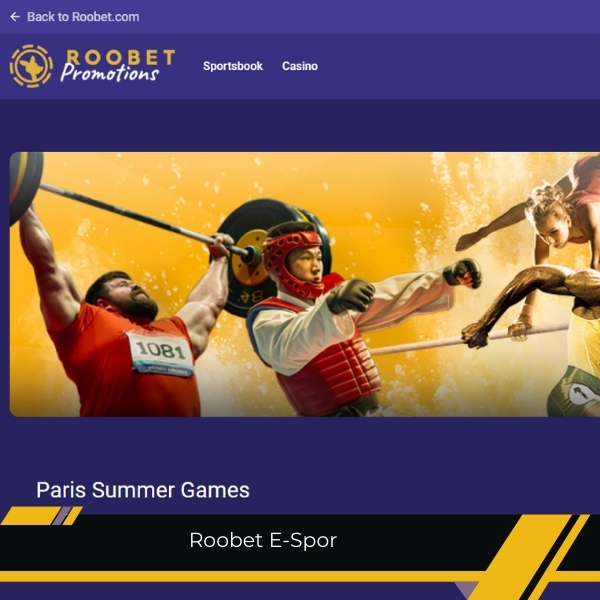The image size is (600, 600).
Task: Open the Casino menu item
Action: (300, 66)
